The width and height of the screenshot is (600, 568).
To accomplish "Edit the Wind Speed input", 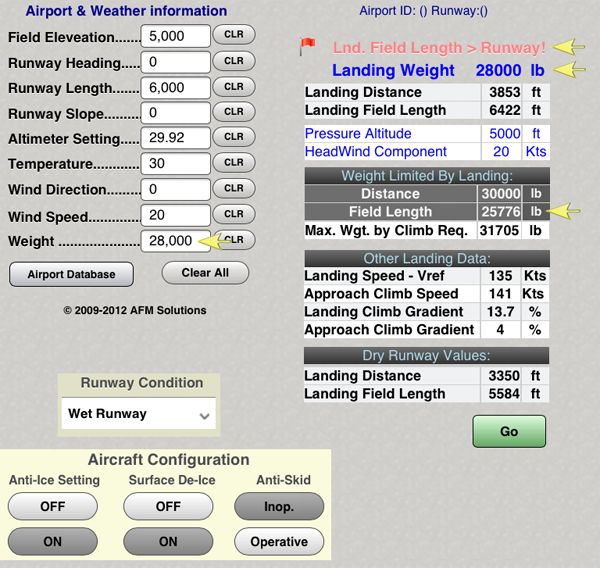I will pos(176,215).
